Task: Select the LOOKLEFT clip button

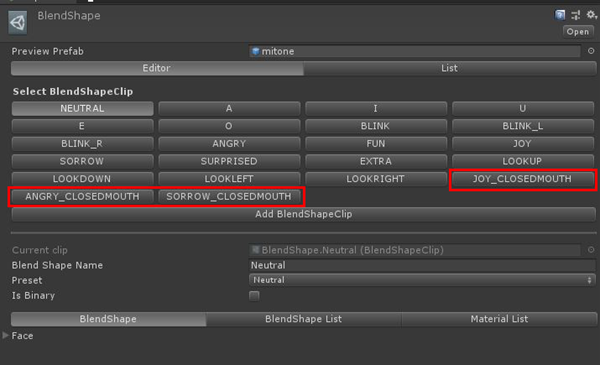Action: (x=229, y=179)
